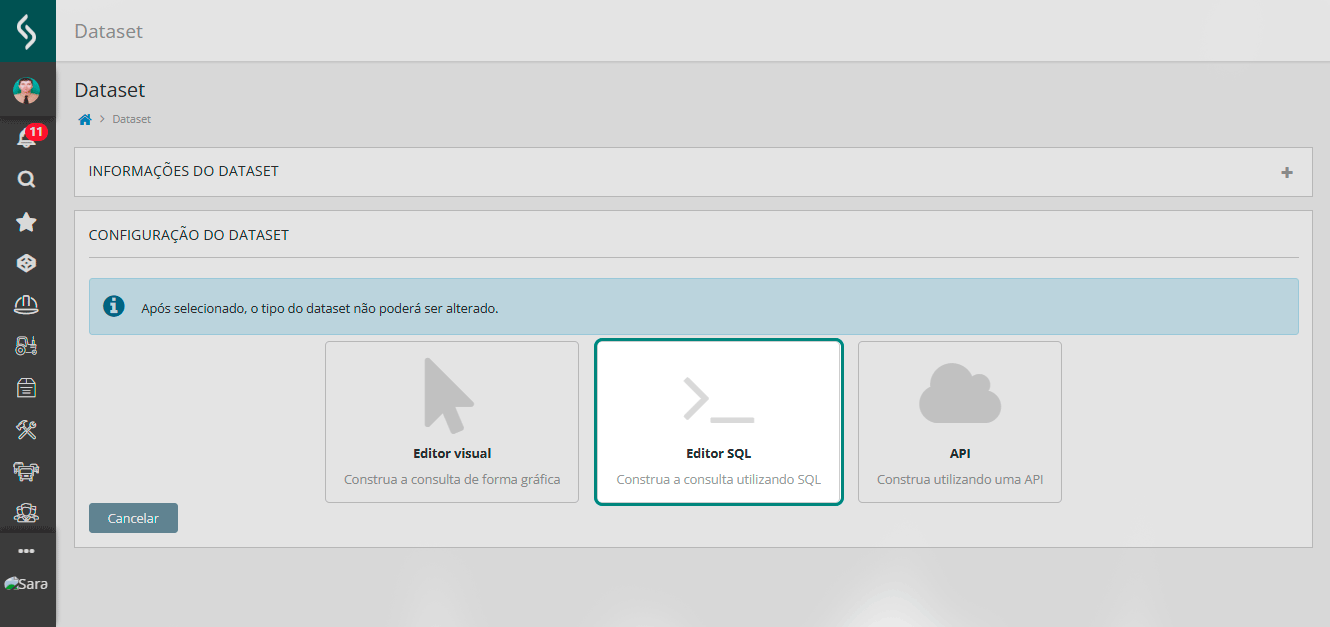Screen dimensions: 1330x627
Task: Choose the API dataset type card
Action: (x=960, y=422)
